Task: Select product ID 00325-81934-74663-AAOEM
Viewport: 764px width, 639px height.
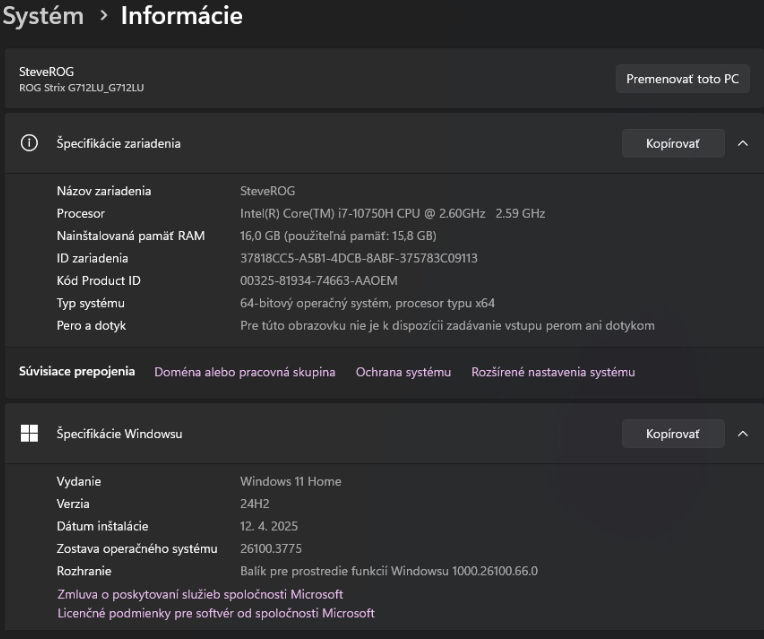Action: click(319, 280)
